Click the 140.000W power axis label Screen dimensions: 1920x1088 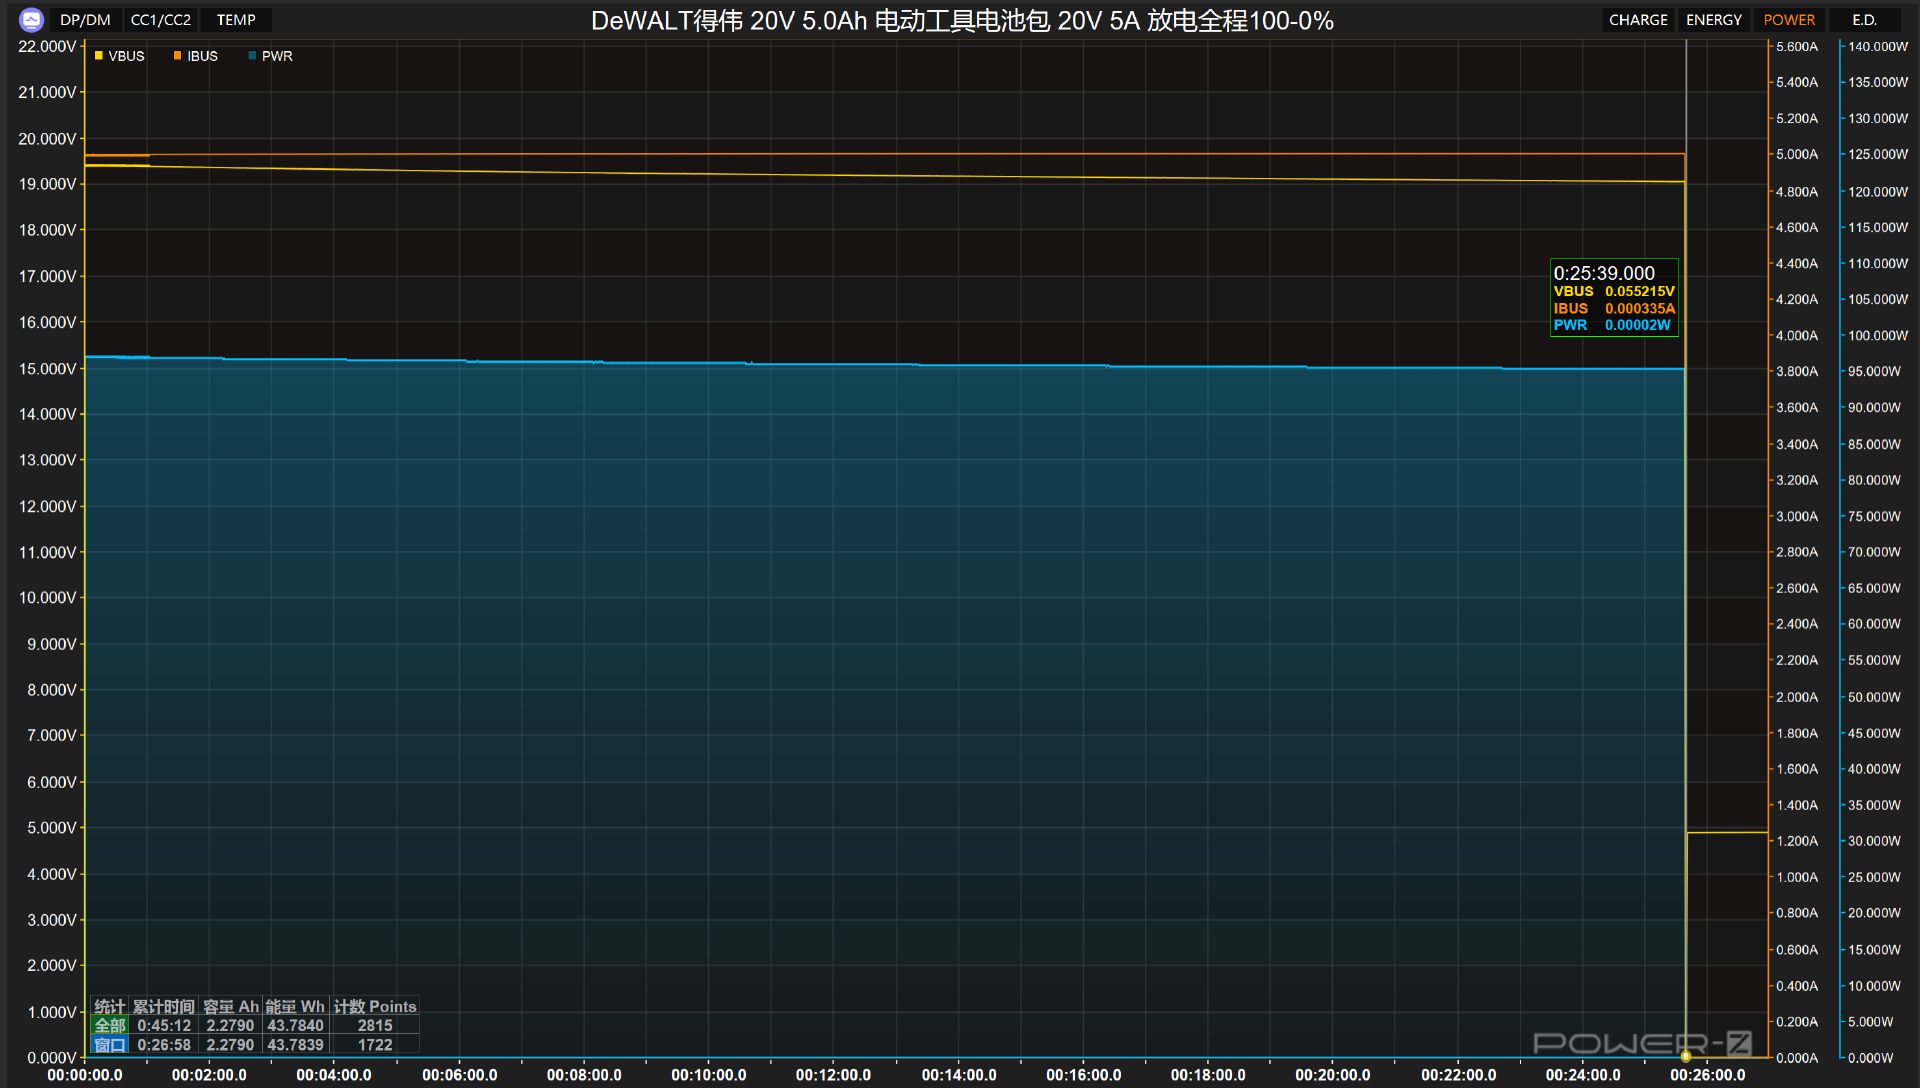tap(1878, 46)
